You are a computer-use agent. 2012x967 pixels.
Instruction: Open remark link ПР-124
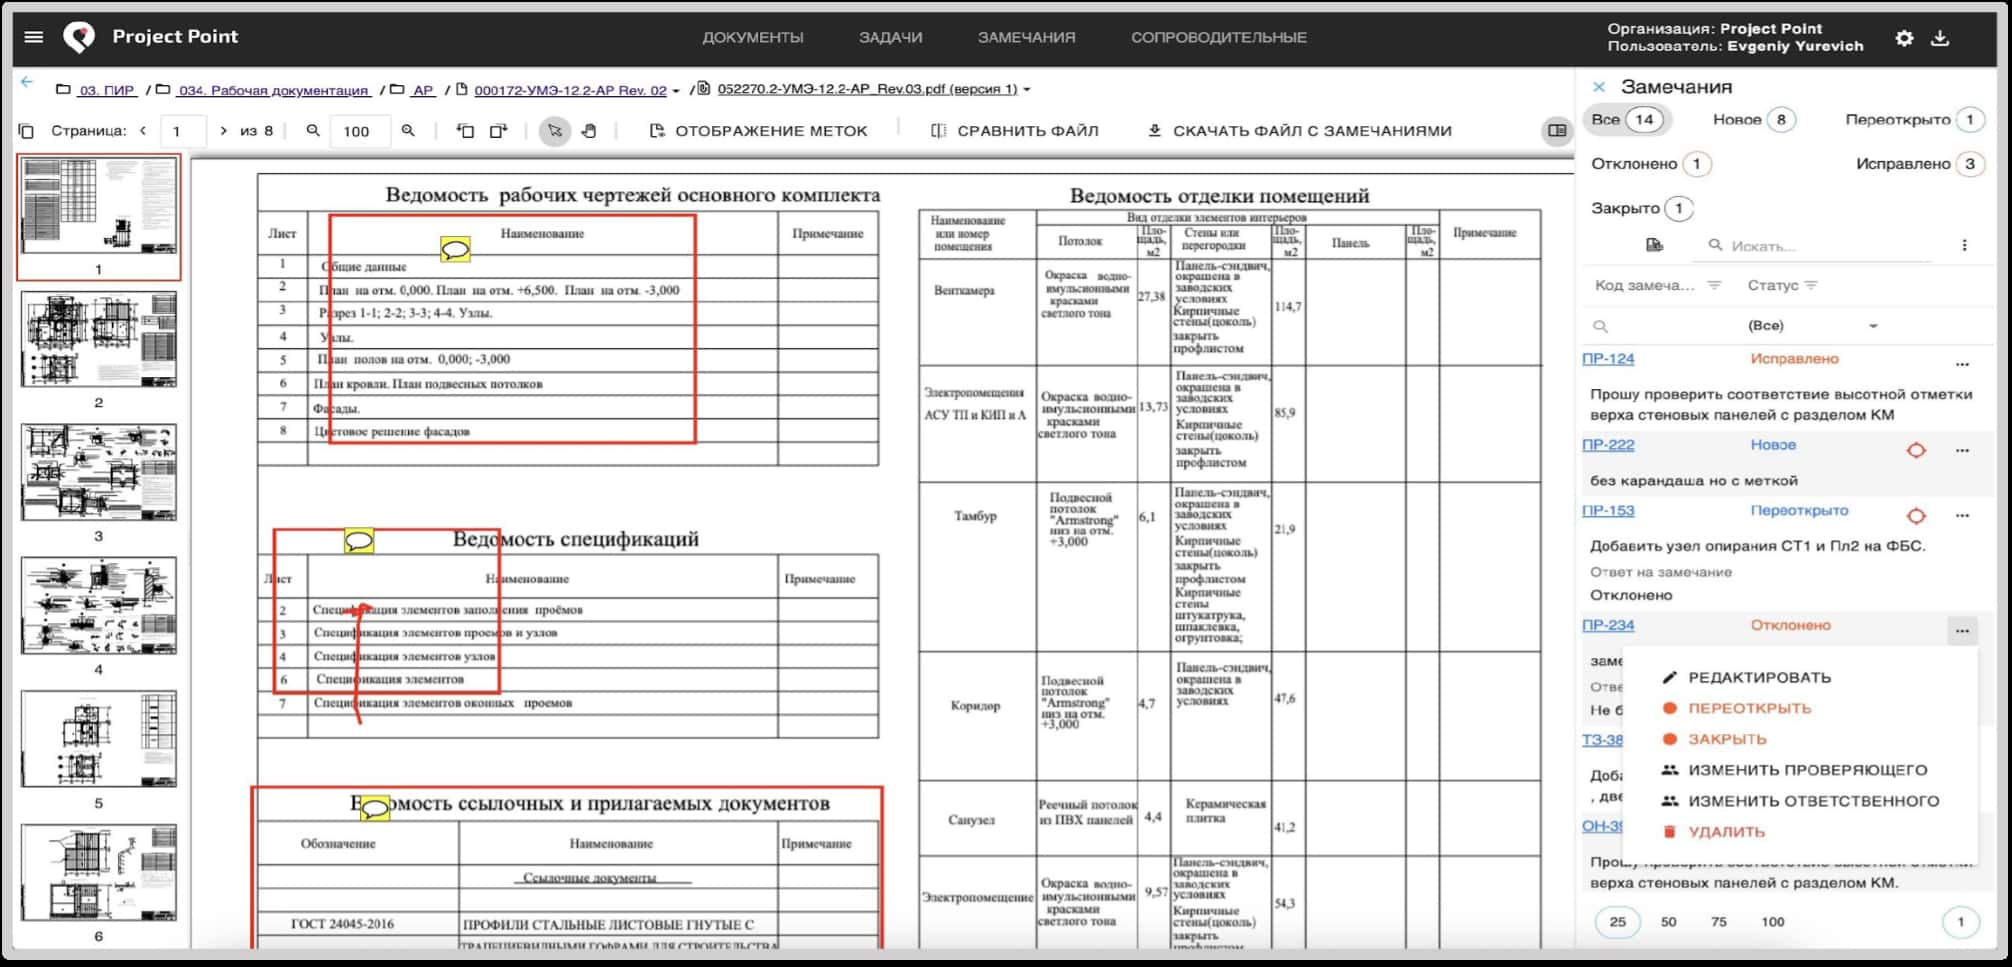[x=1608, y=359]
